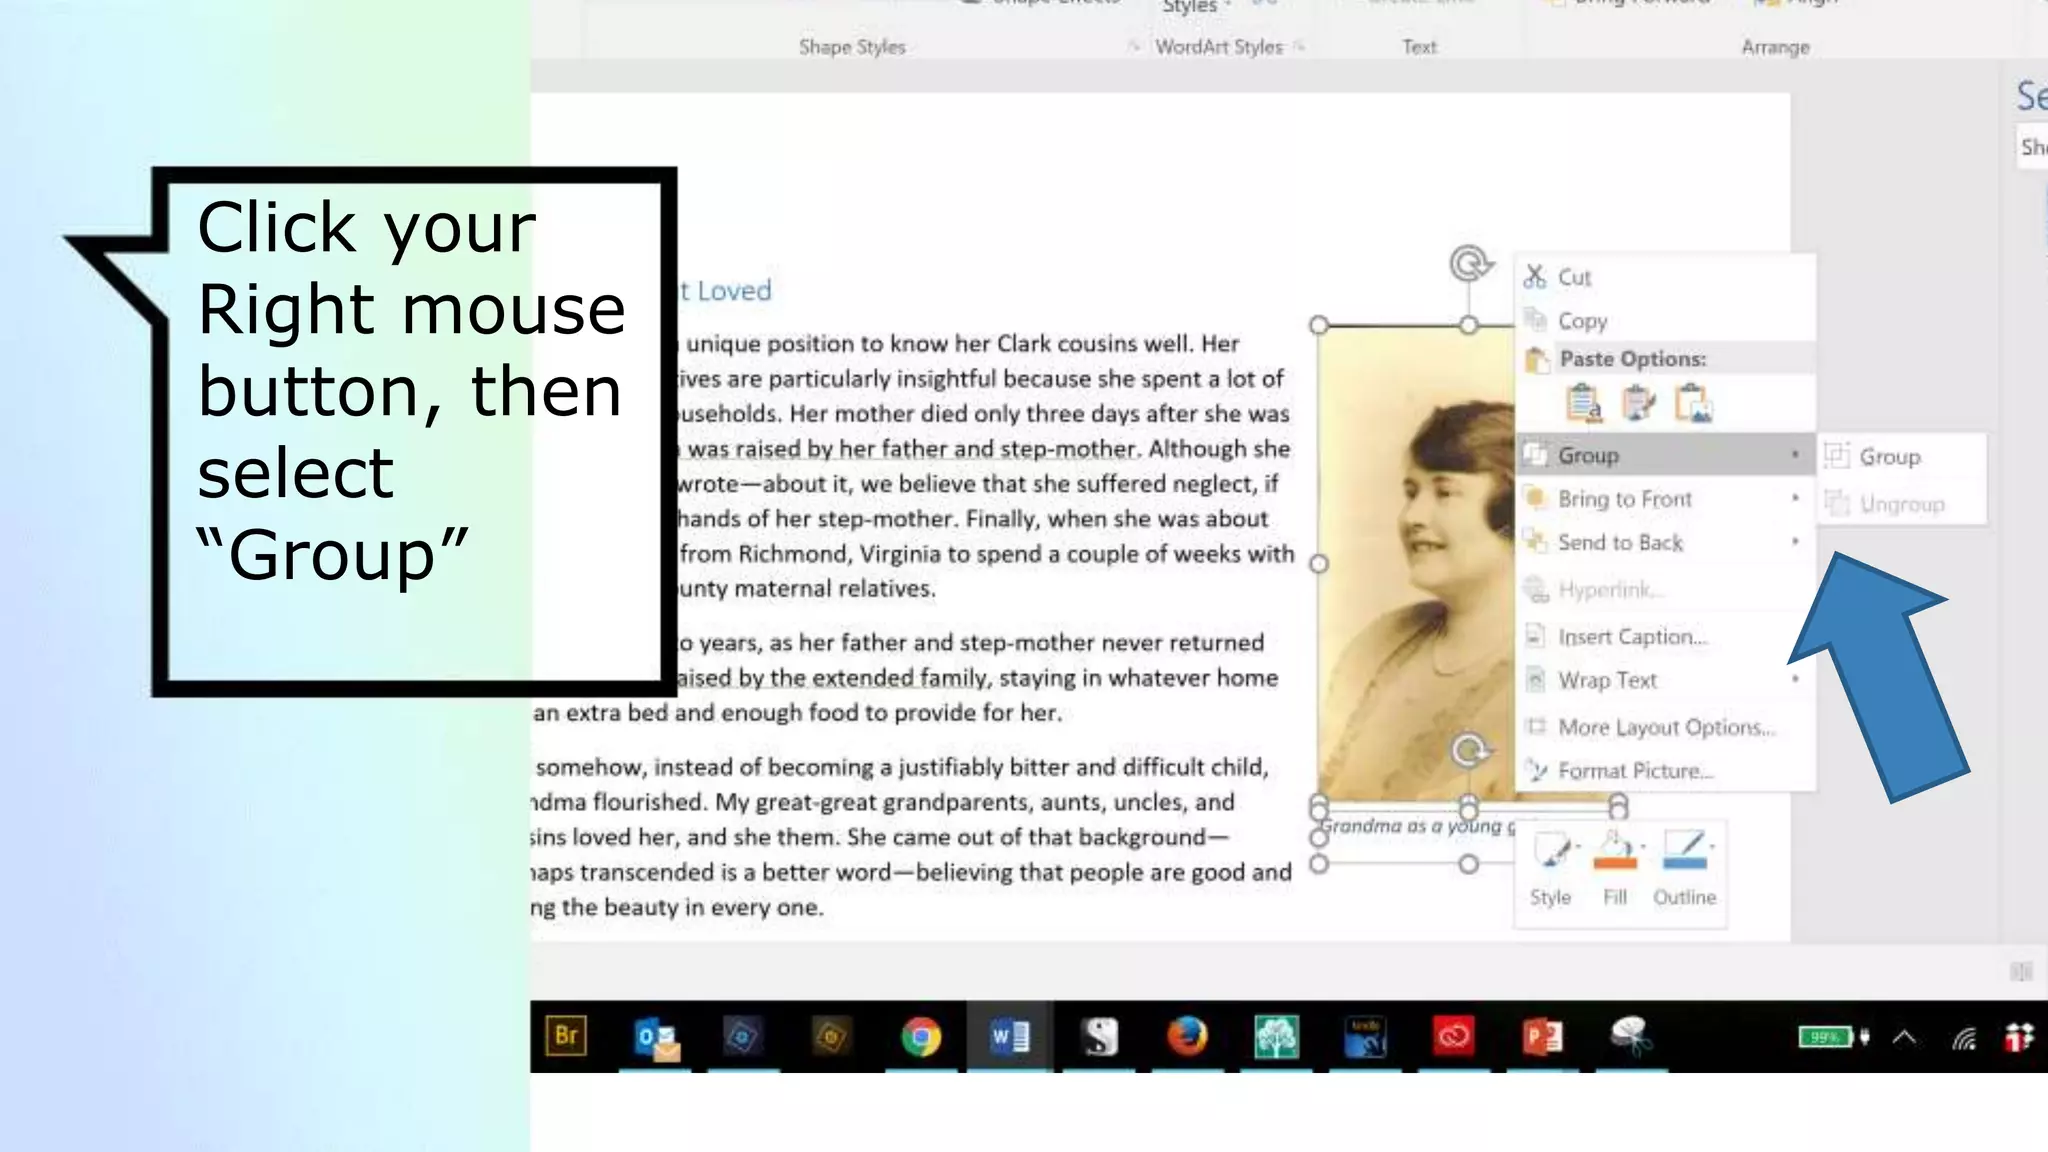Choose the Merge Formatting paste icon

(x=1637, y=404)
